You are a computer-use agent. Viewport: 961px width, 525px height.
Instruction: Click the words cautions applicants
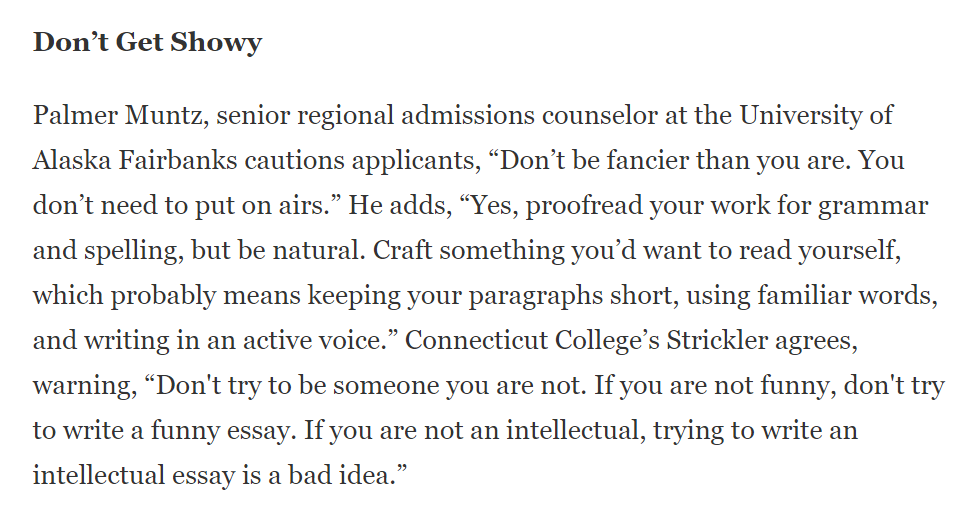point(362,162)
